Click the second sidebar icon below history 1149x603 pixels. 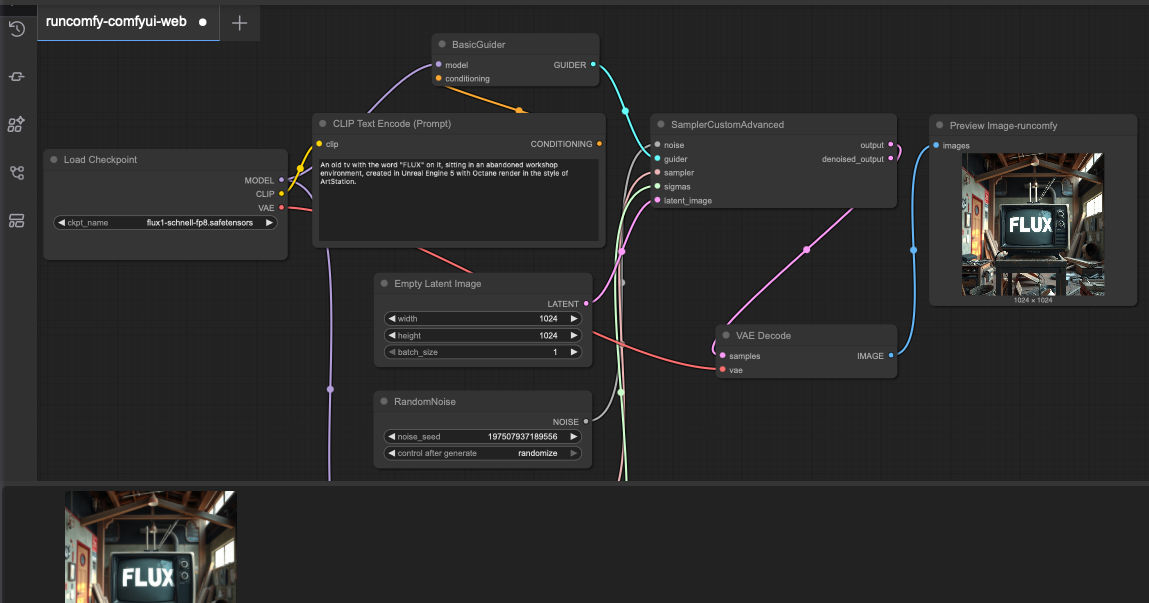17,77
